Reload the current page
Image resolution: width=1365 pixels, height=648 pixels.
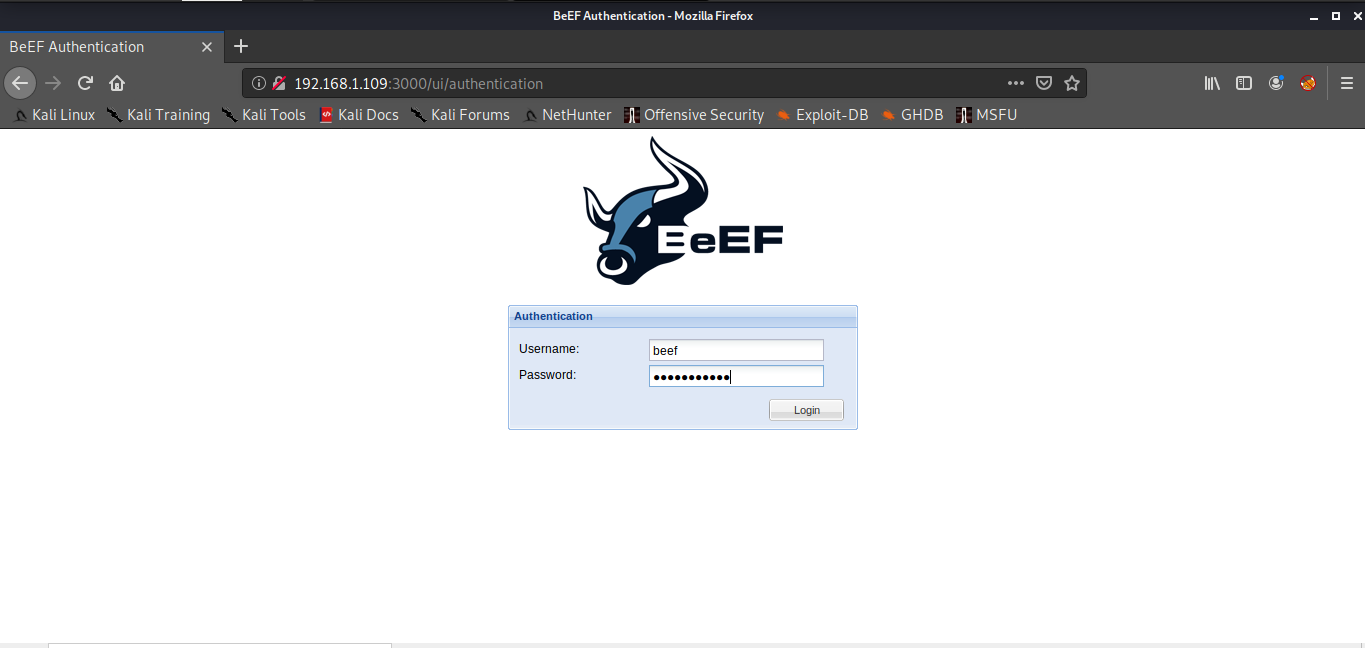[x=86, y=83]
